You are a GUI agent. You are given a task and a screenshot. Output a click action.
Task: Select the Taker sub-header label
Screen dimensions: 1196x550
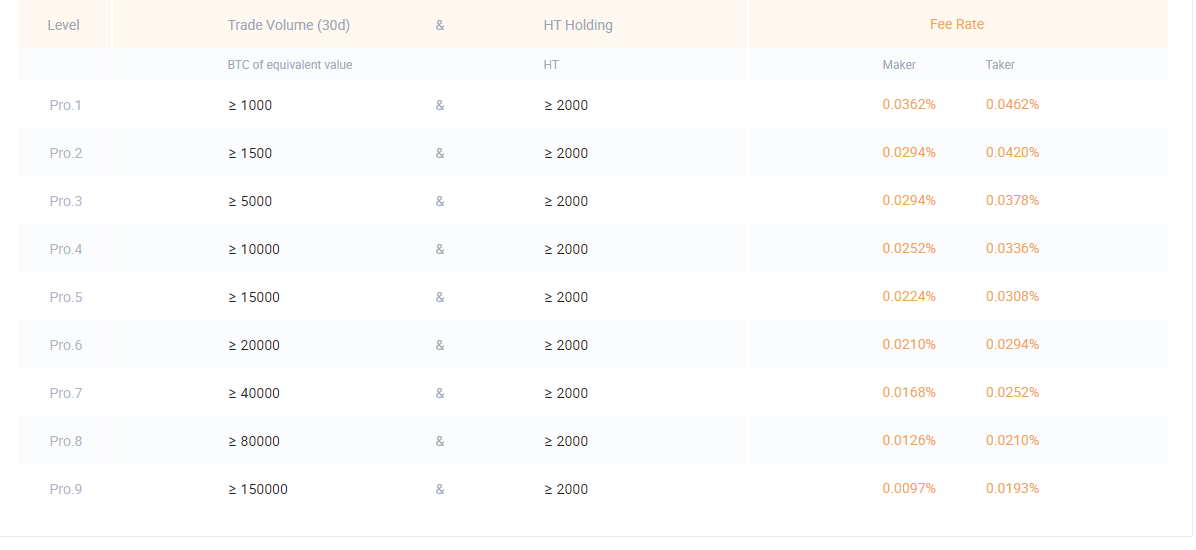pos(1000,65)
